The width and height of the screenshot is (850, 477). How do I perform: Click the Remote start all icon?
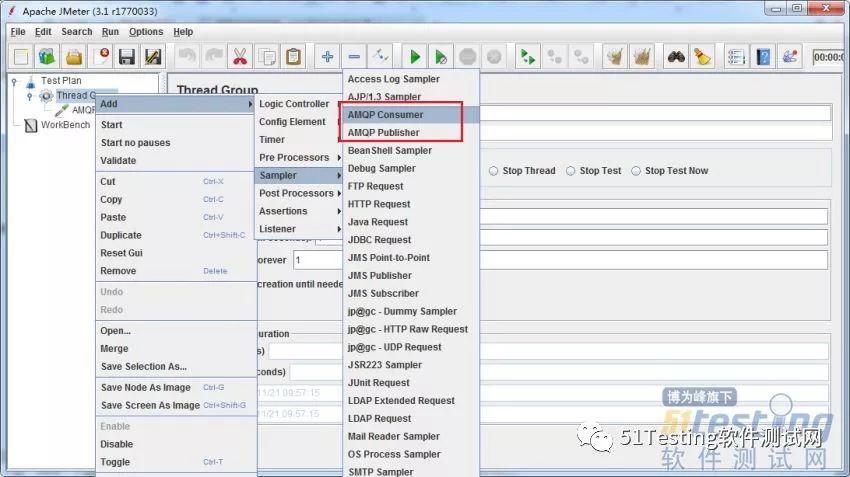click(x=527, y=56)
